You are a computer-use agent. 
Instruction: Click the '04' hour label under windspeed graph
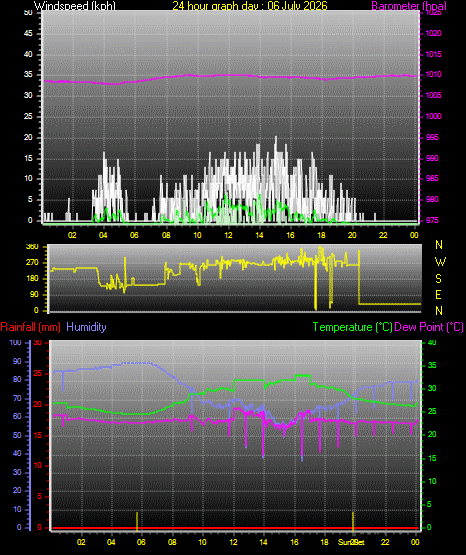pyautogui.click(x=103, y=235)
